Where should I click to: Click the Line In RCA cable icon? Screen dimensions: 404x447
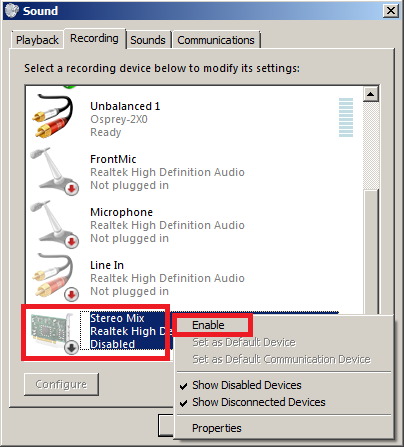(x=54, y=277)
